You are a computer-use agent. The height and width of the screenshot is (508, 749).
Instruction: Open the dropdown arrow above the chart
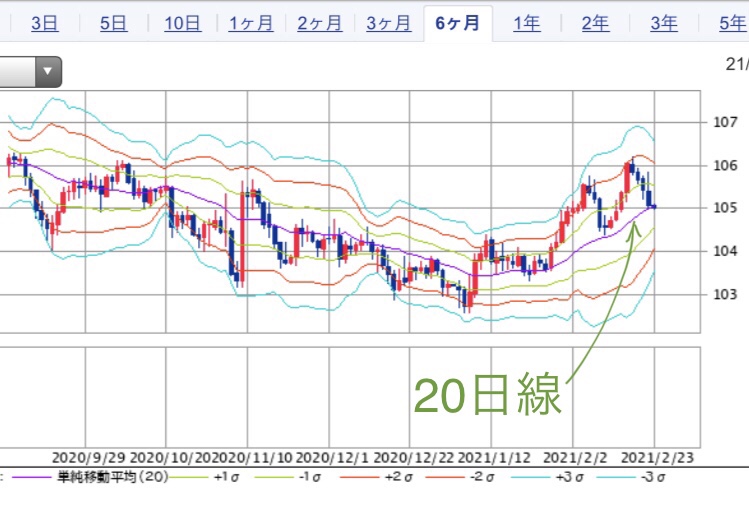tap(48, 71)
